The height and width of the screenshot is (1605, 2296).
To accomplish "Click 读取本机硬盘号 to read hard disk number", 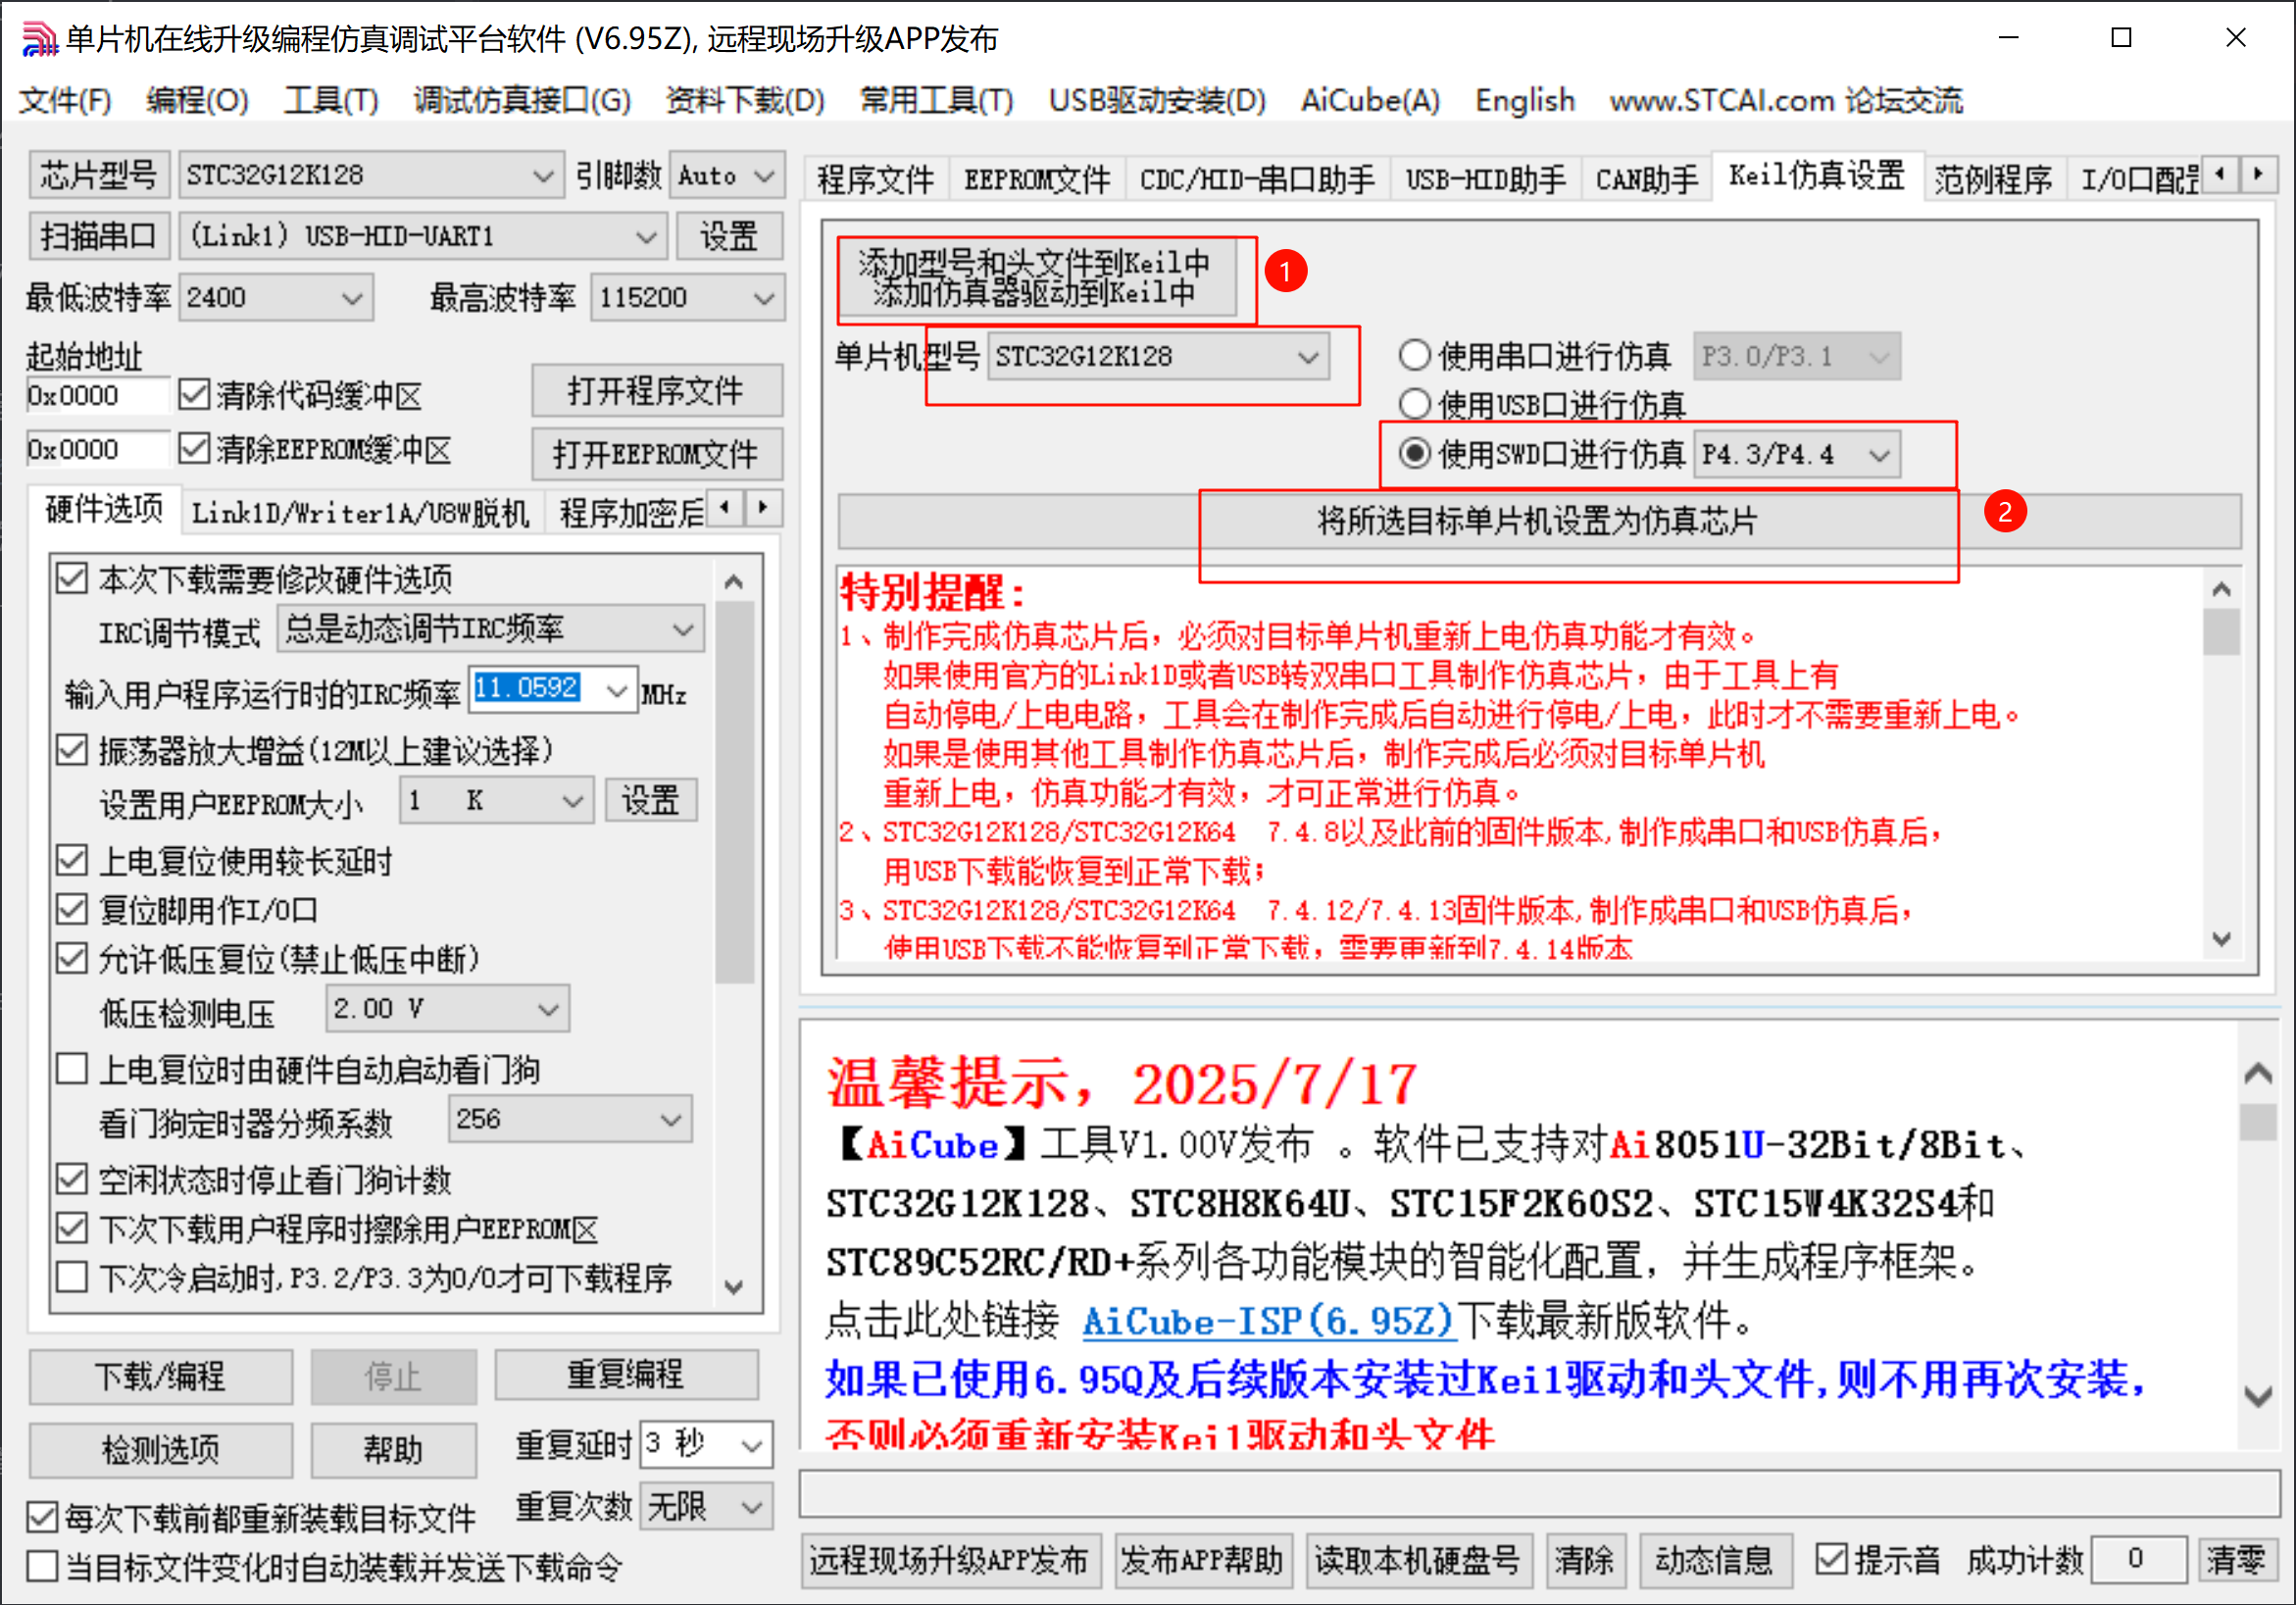I will (1419, 1560).
